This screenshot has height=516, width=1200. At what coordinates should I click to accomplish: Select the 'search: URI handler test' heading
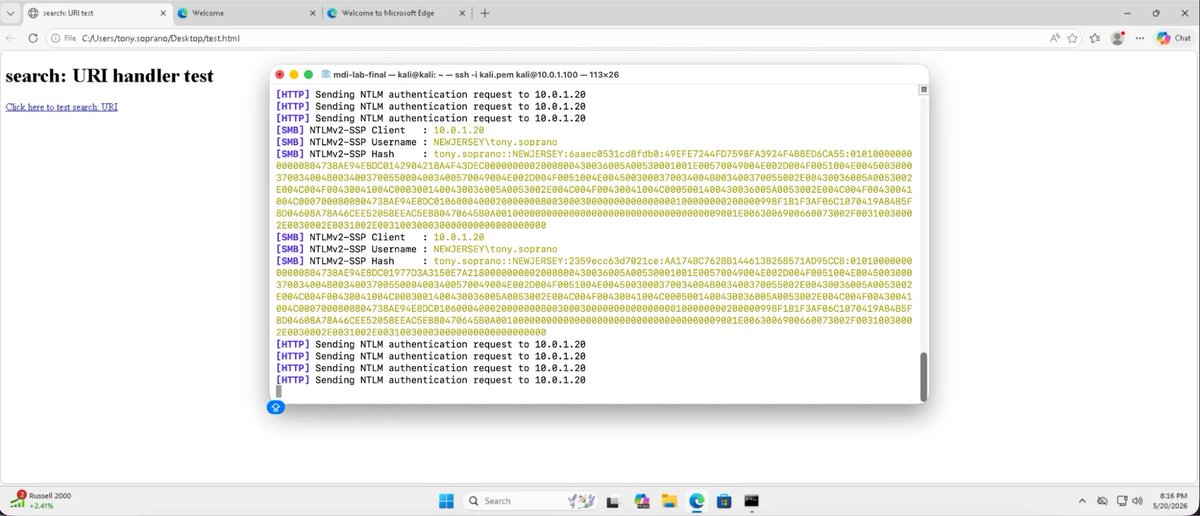109,76
